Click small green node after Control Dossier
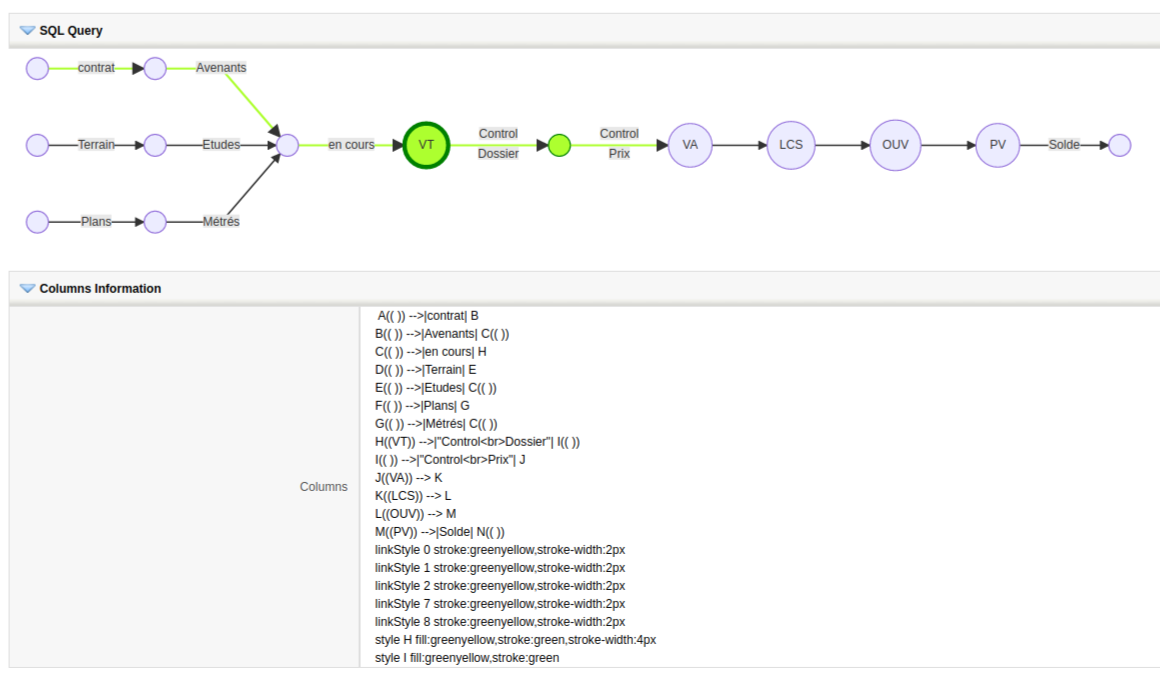 (560, 145)
